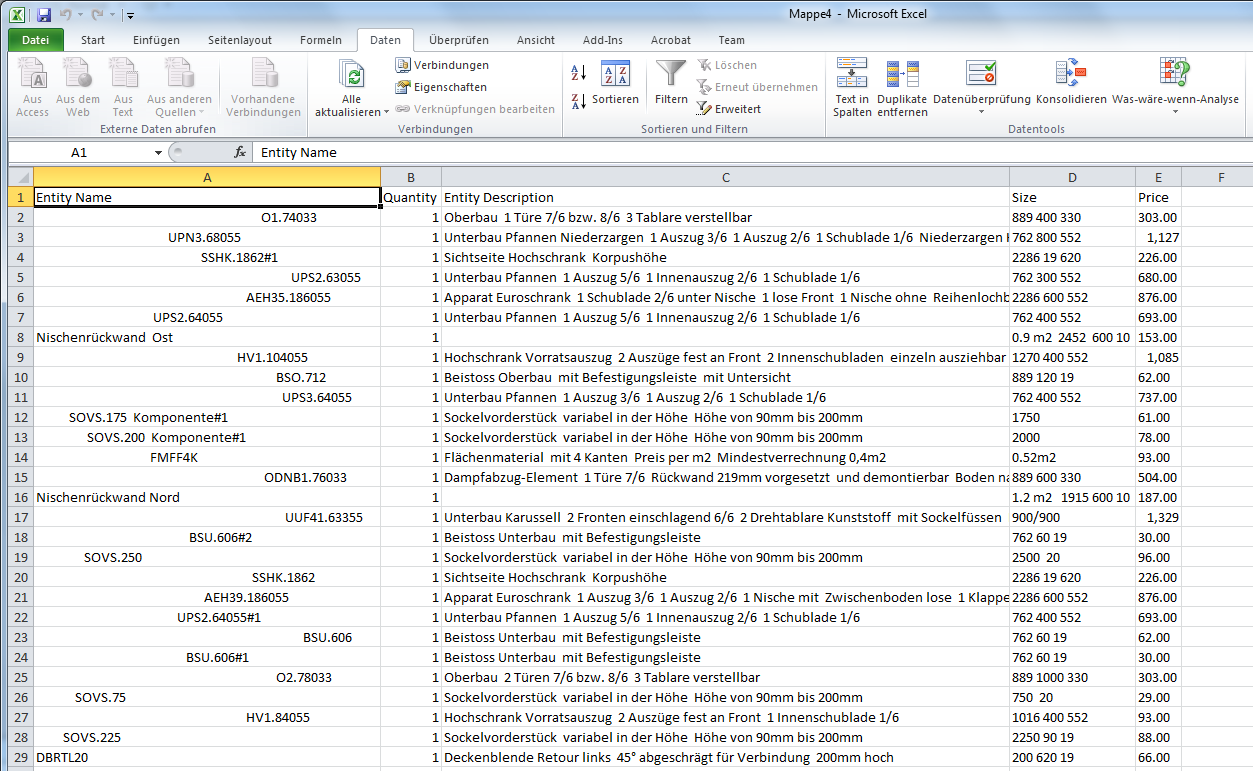
Task: Select column C header
Action: coord(725,177)
